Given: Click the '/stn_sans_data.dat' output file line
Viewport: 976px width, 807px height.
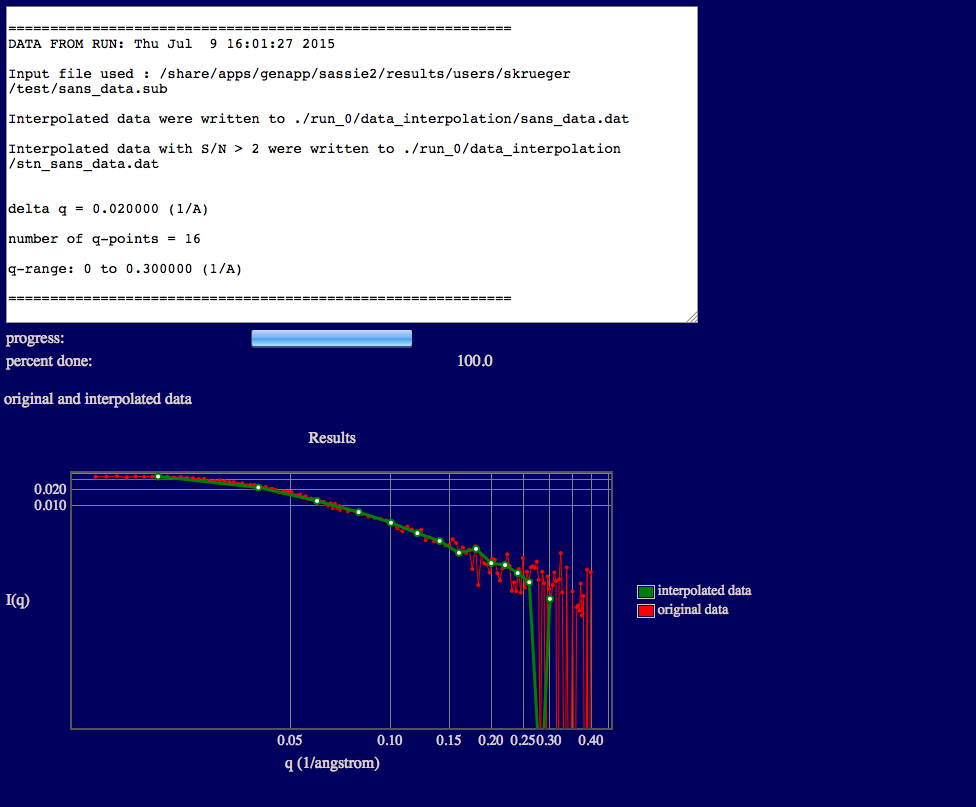Looking at the screenshot, I should 83,164.
